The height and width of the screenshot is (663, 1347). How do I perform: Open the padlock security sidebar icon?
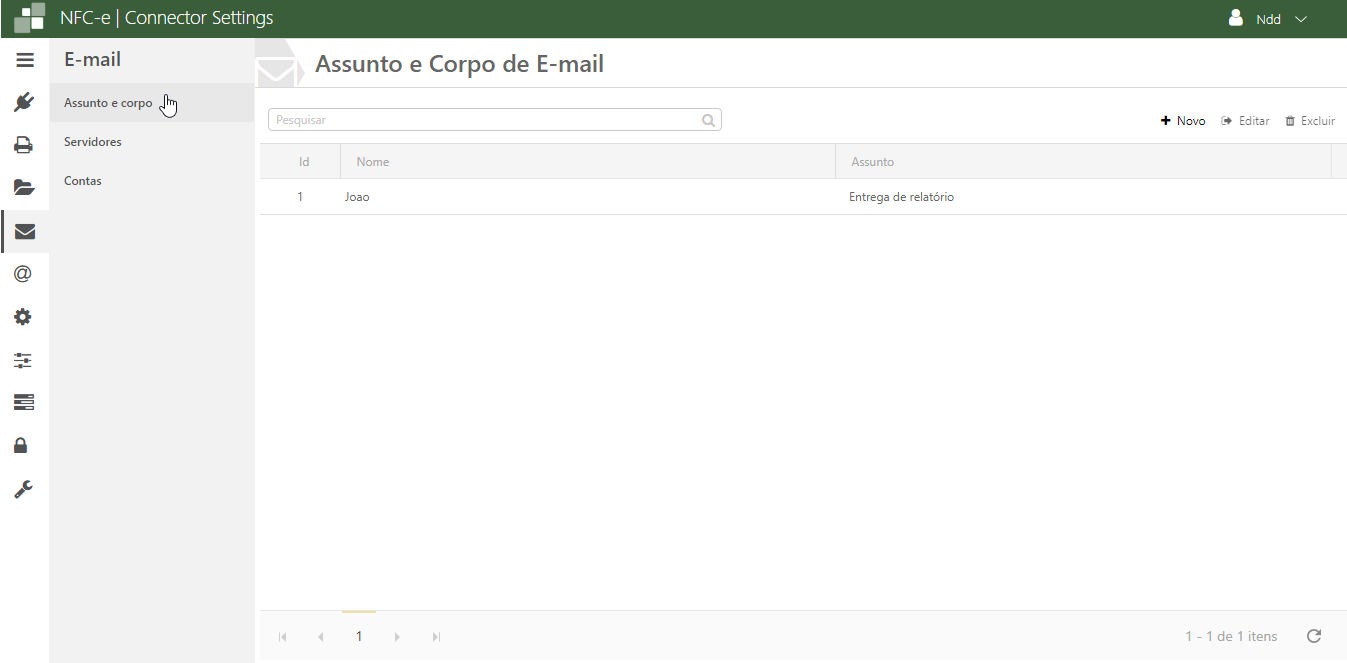pos(21,445)
